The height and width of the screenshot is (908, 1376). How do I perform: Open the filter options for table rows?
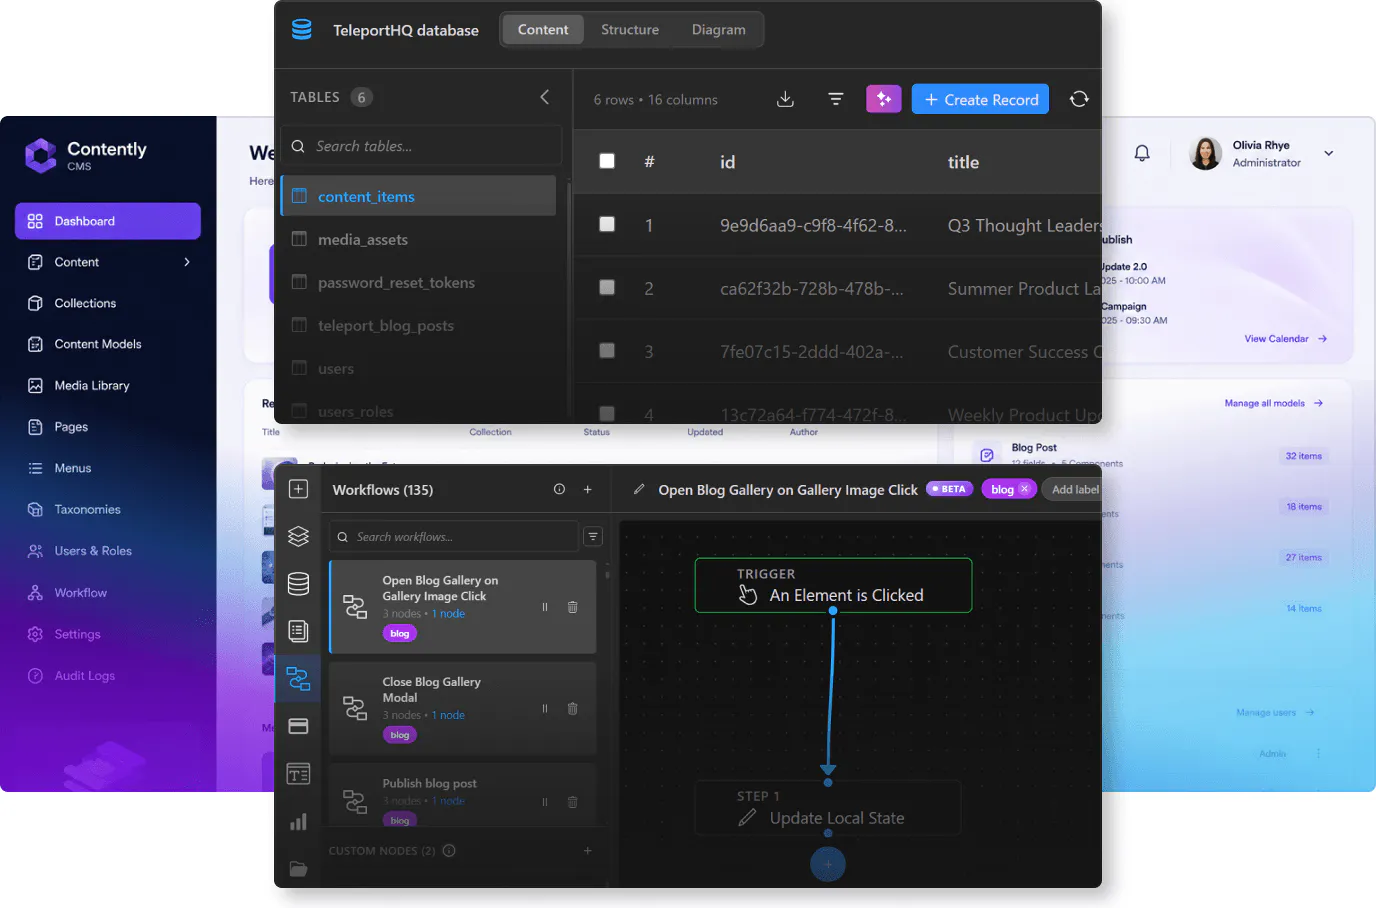[836, 99]
